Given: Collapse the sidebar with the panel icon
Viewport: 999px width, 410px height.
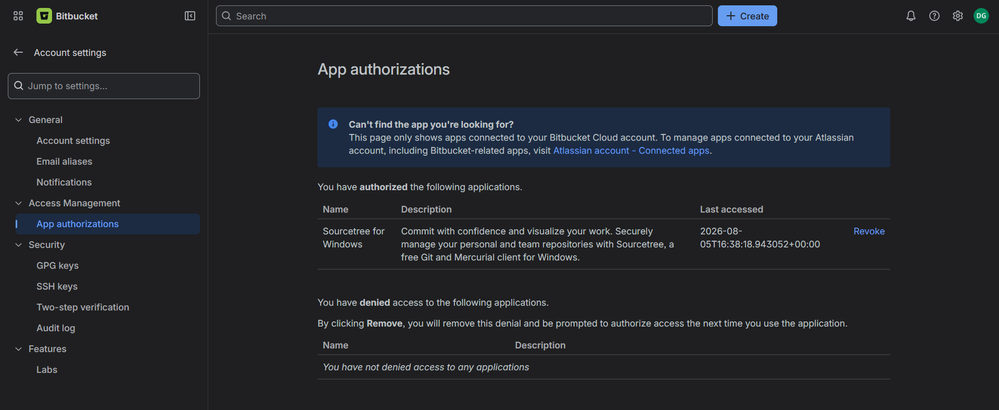Looking at the screenshot, I should [190, 16].
